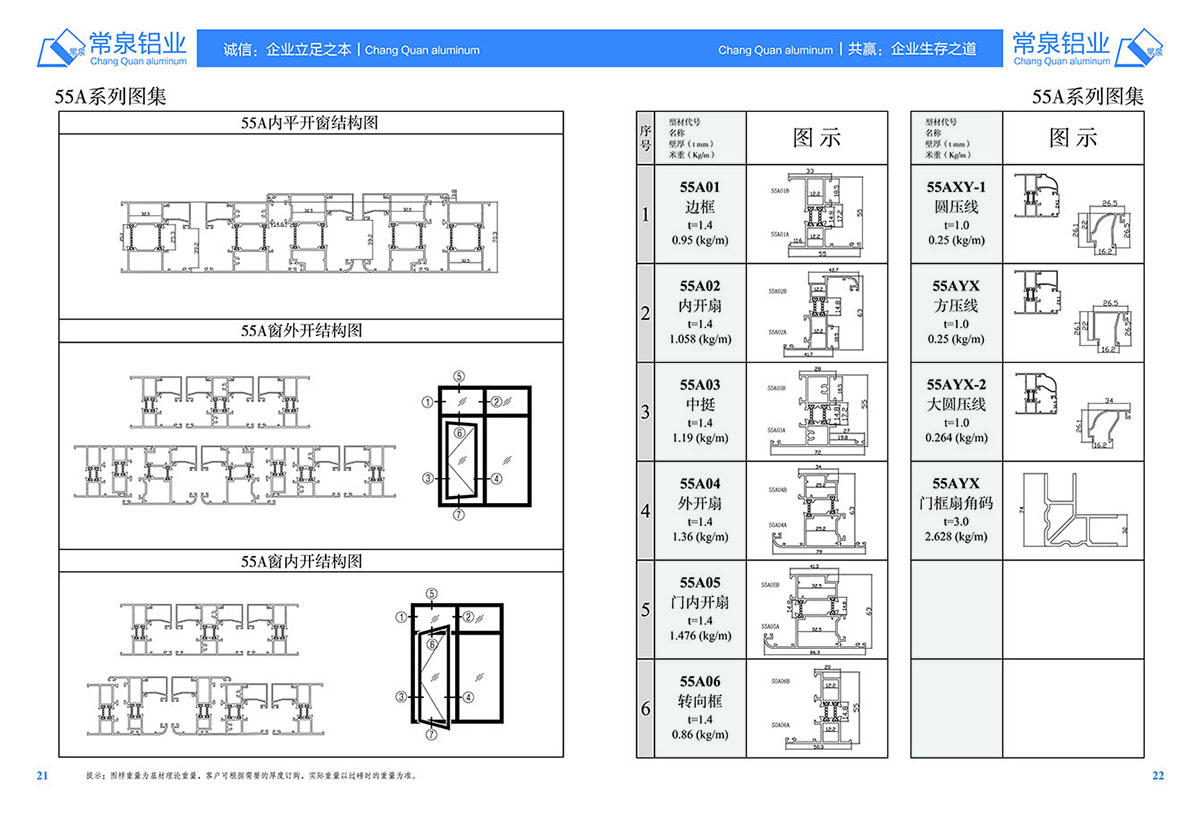Click page number 21
This screenshot has height=816, width=1200.
42,775
